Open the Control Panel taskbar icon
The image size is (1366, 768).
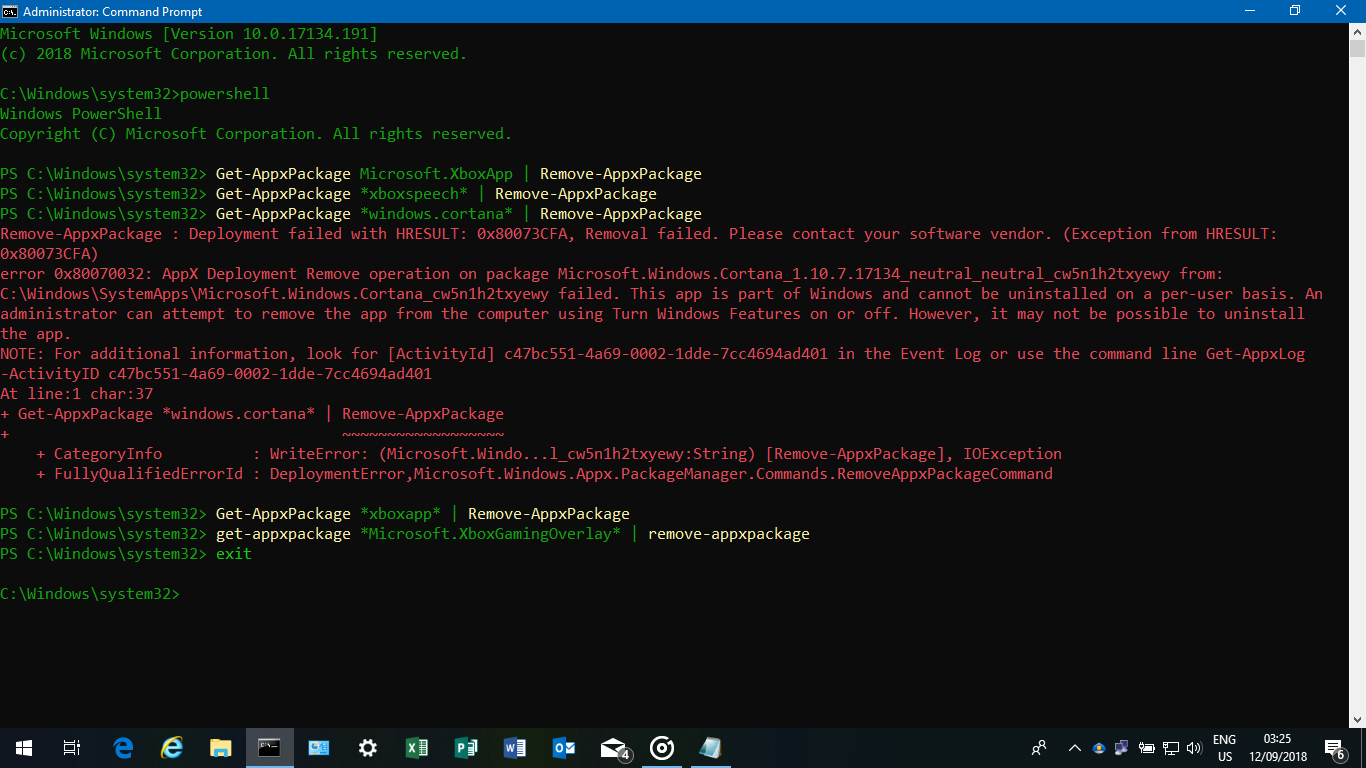pos(319,748)
